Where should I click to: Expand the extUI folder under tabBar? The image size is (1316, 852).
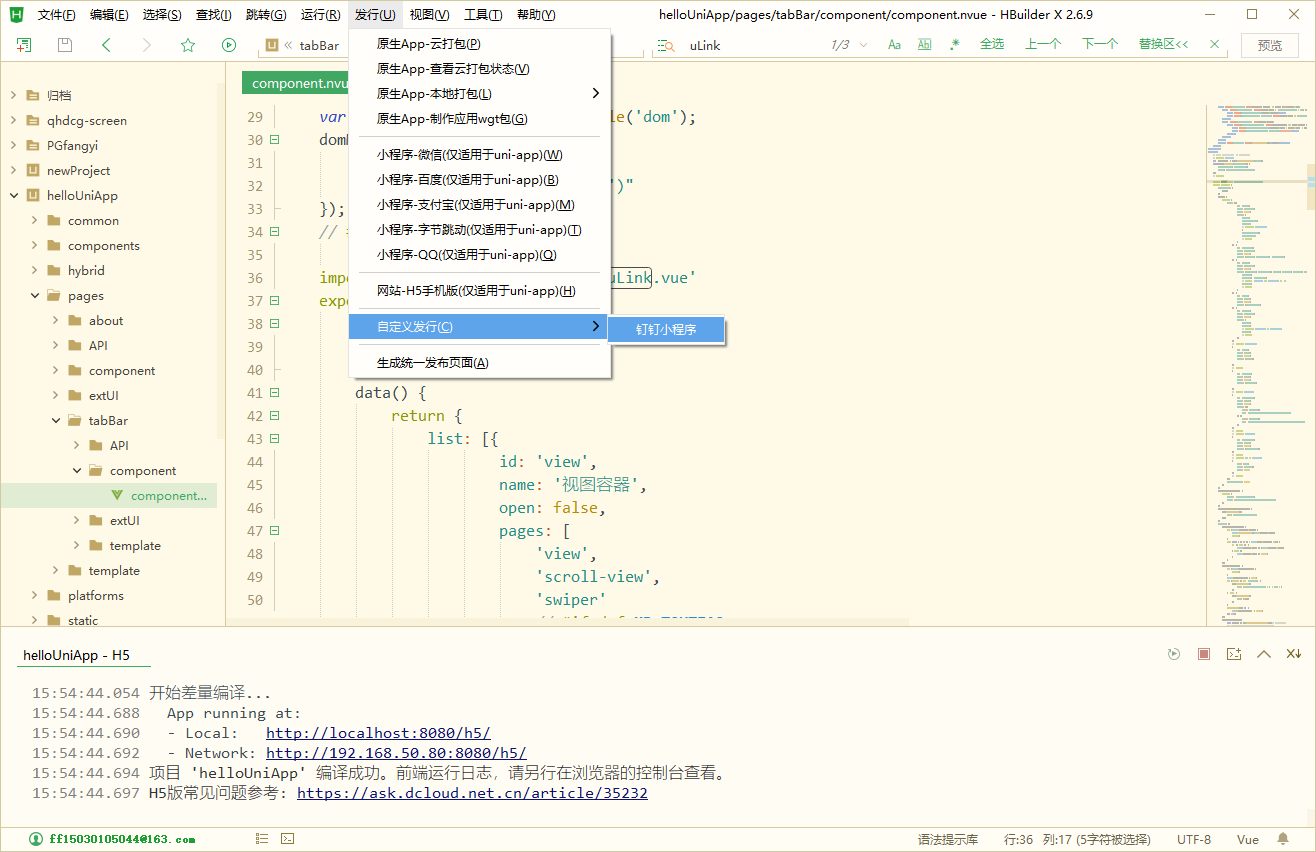(x=77, y=520)
